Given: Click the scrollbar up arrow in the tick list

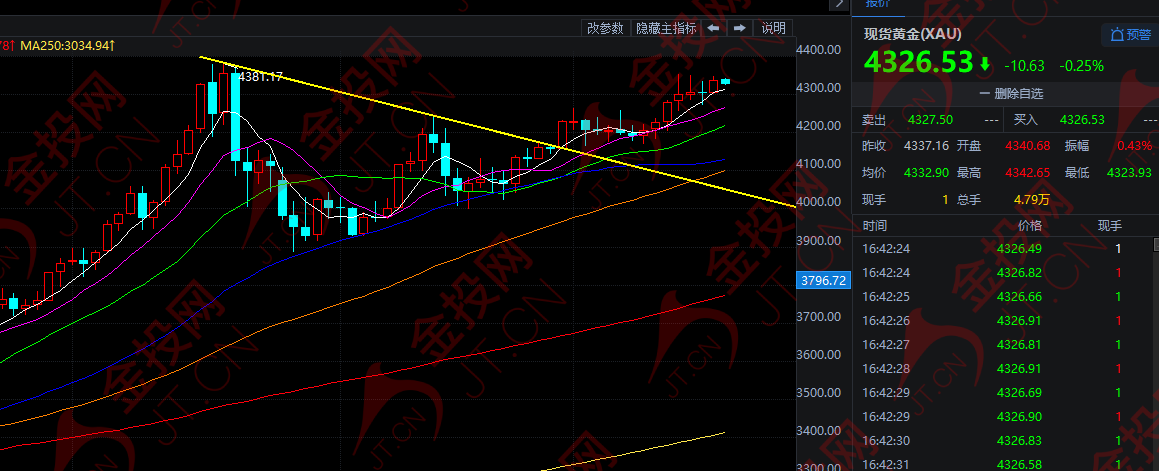Looking at the screenshot, I should [x=1156, y=244].
